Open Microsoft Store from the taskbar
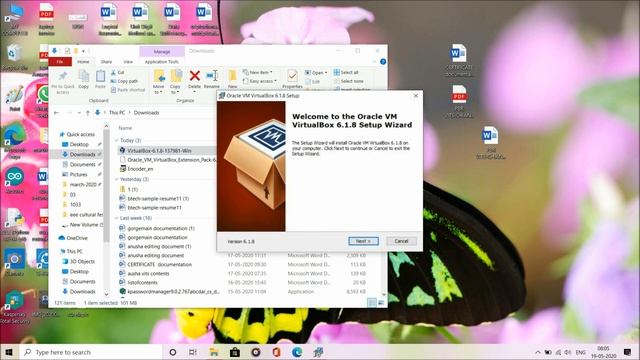The width and height of the screenshot is (640, 360). click(x=235, y=352)
